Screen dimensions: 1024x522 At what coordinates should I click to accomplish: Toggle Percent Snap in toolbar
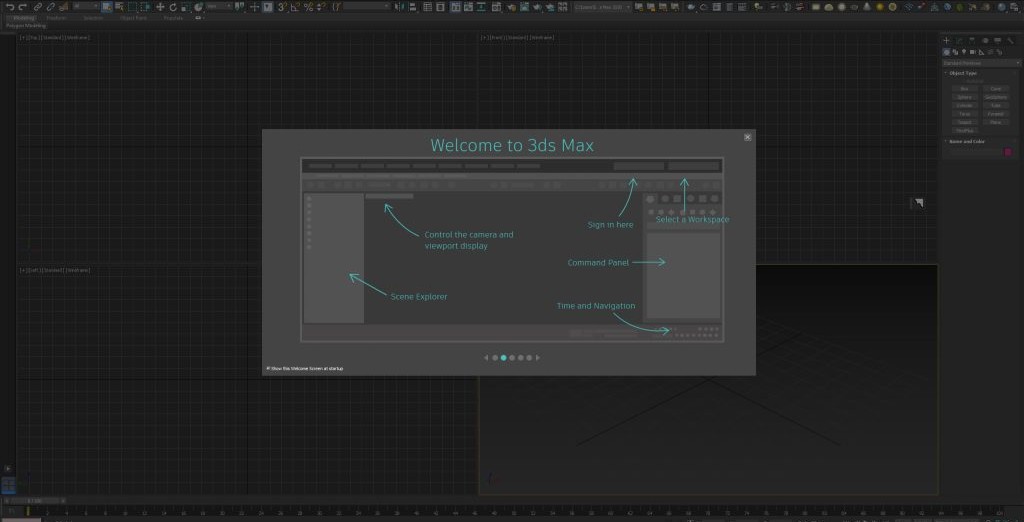pyautogui.click(x=308, y=7)
